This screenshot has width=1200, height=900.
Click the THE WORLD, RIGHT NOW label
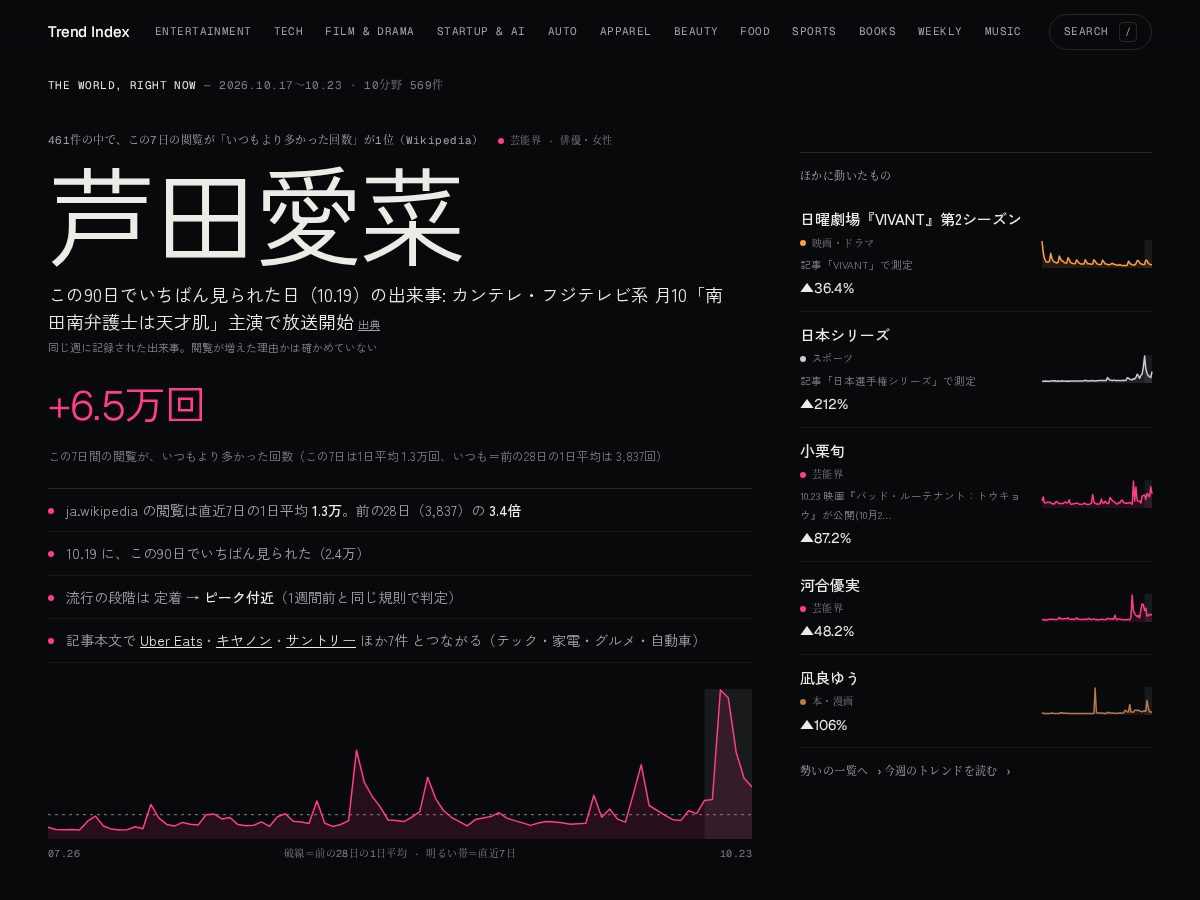click(x=122, y=85)
